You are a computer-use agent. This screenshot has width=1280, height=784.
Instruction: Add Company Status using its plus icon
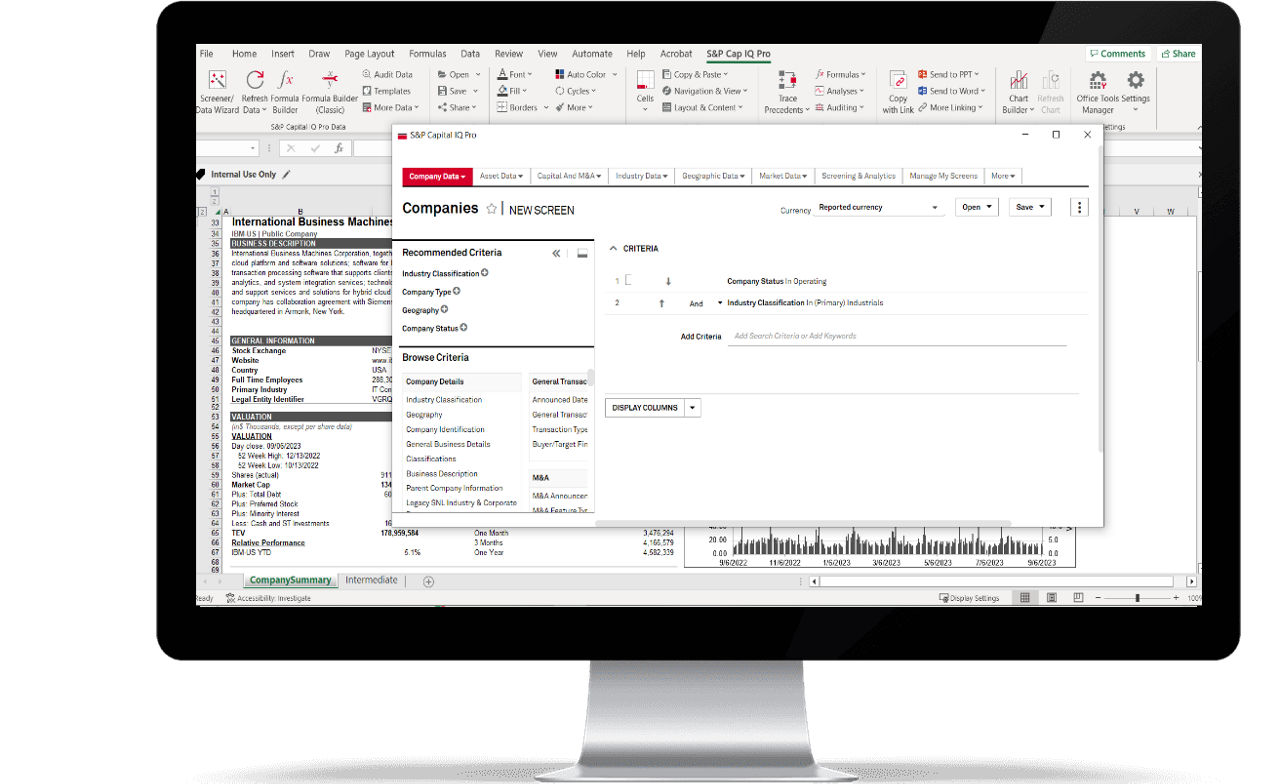(x=464, y=327)
